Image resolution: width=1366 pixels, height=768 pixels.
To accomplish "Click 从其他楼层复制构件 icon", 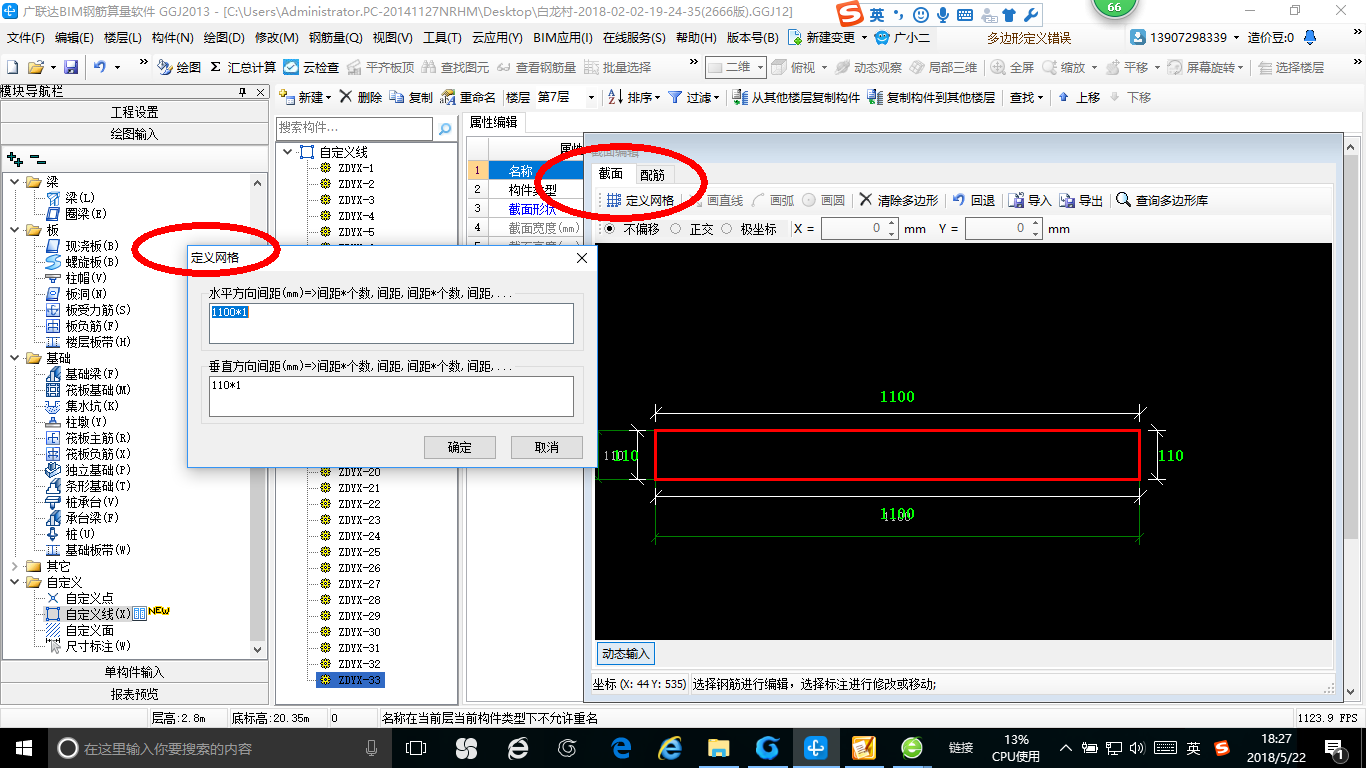I will pos(796,97).
